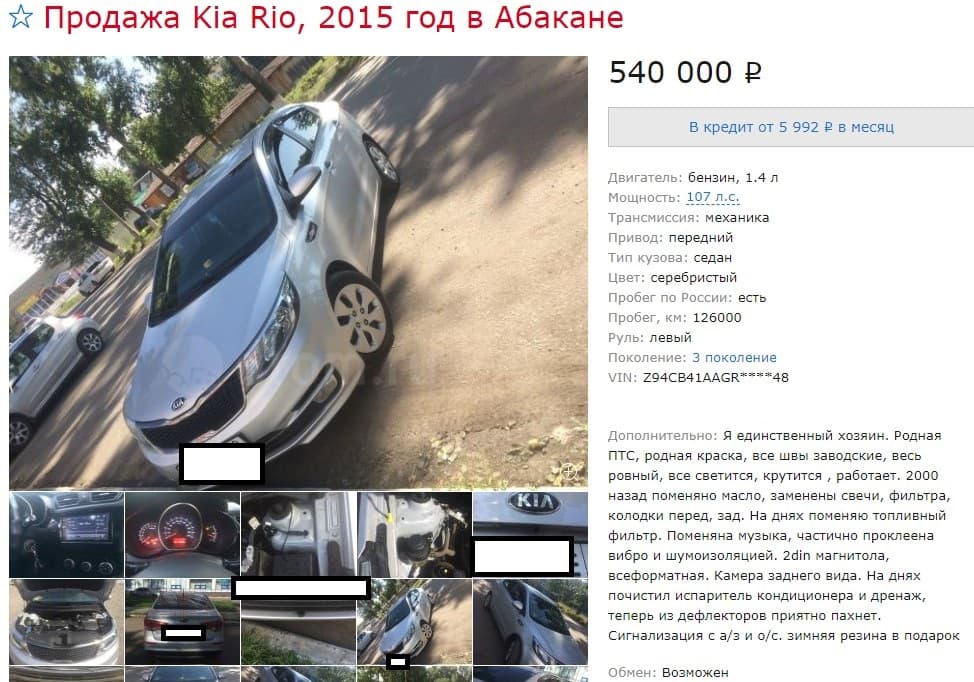View front corner angle car thumbnail

(x=414, y=622)
